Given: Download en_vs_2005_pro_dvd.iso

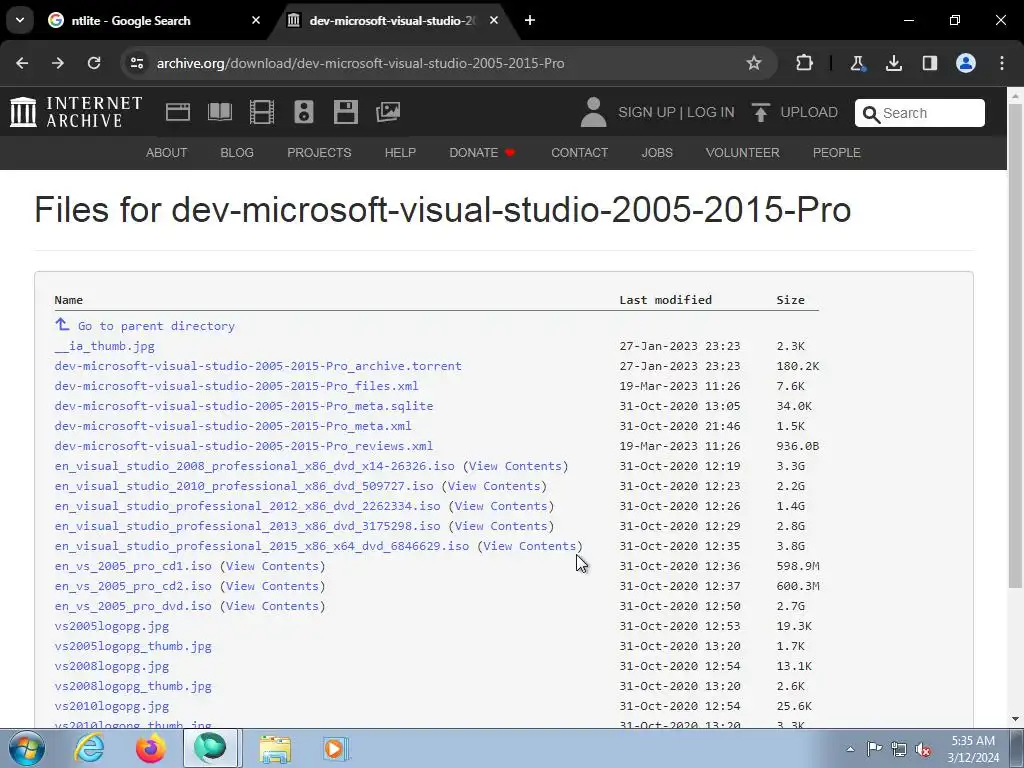Looking at the screenshot, I should click(133, 606).
